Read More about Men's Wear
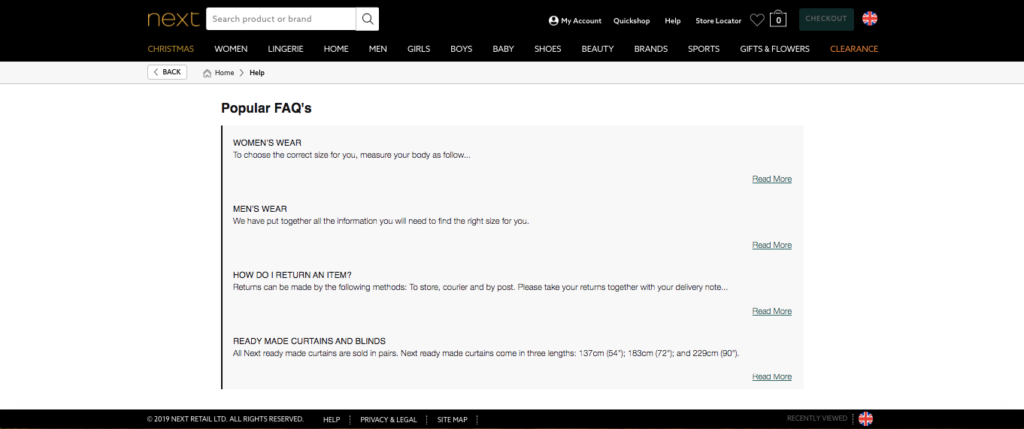1024x429 pixels. pos(772,246)
